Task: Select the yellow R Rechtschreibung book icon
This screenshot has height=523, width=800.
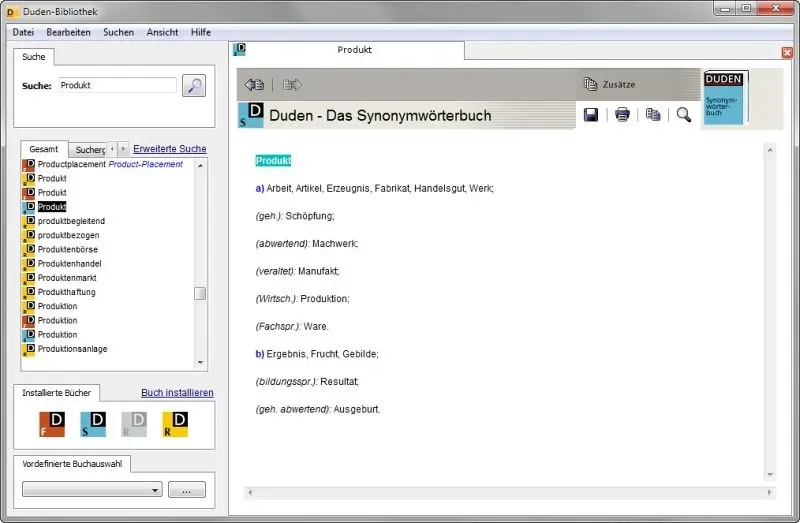Action: (175, 424)
